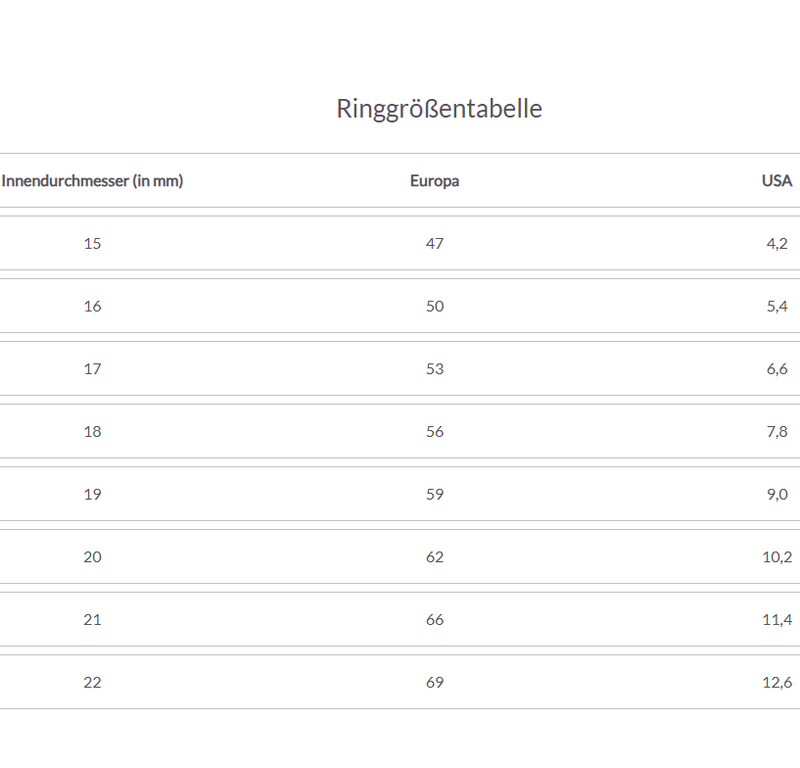Click USA size 9,0
This screenshot has width=800, height=768.
[x=777, y=494]
